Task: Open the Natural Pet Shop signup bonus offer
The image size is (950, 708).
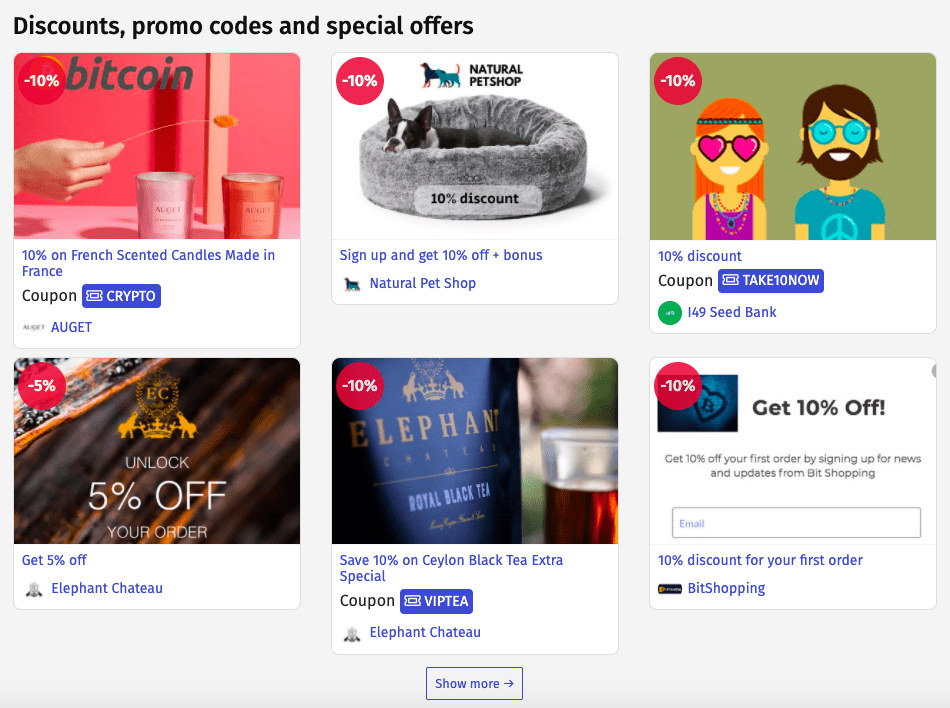Action: coord(441,255)
